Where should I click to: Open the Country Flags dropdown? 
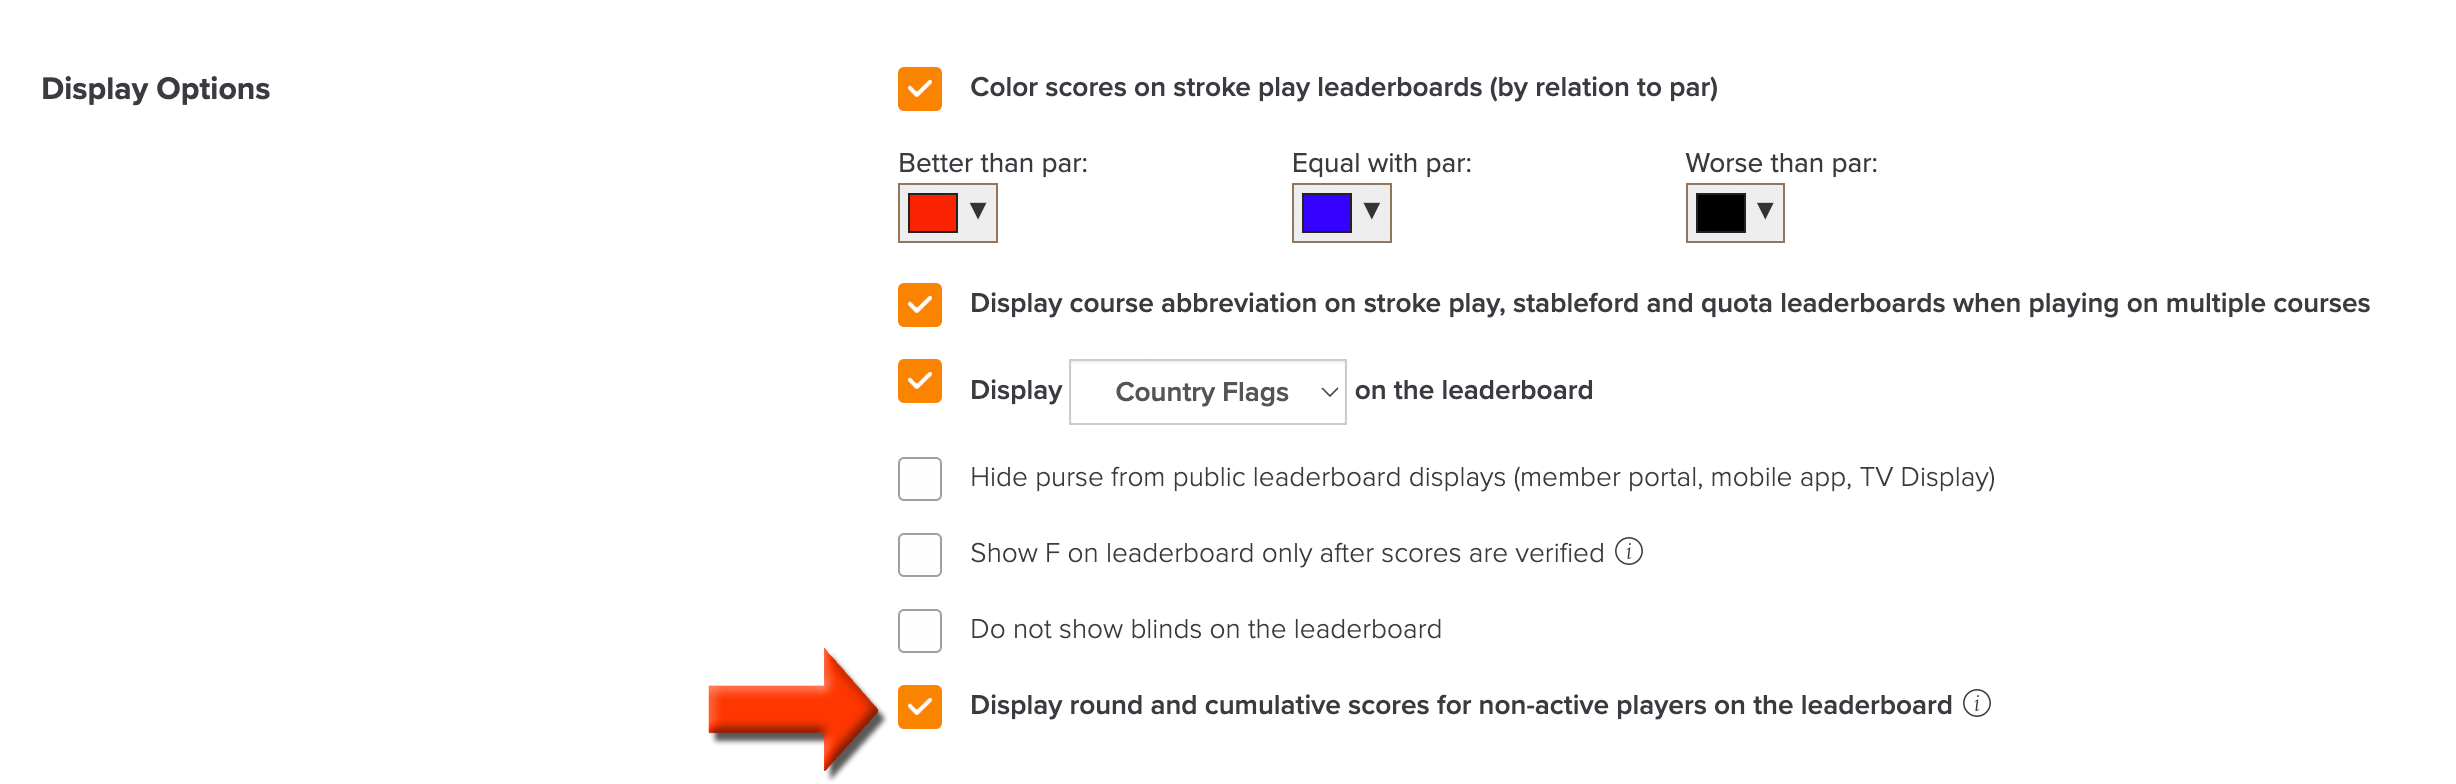click(1208, 392)
